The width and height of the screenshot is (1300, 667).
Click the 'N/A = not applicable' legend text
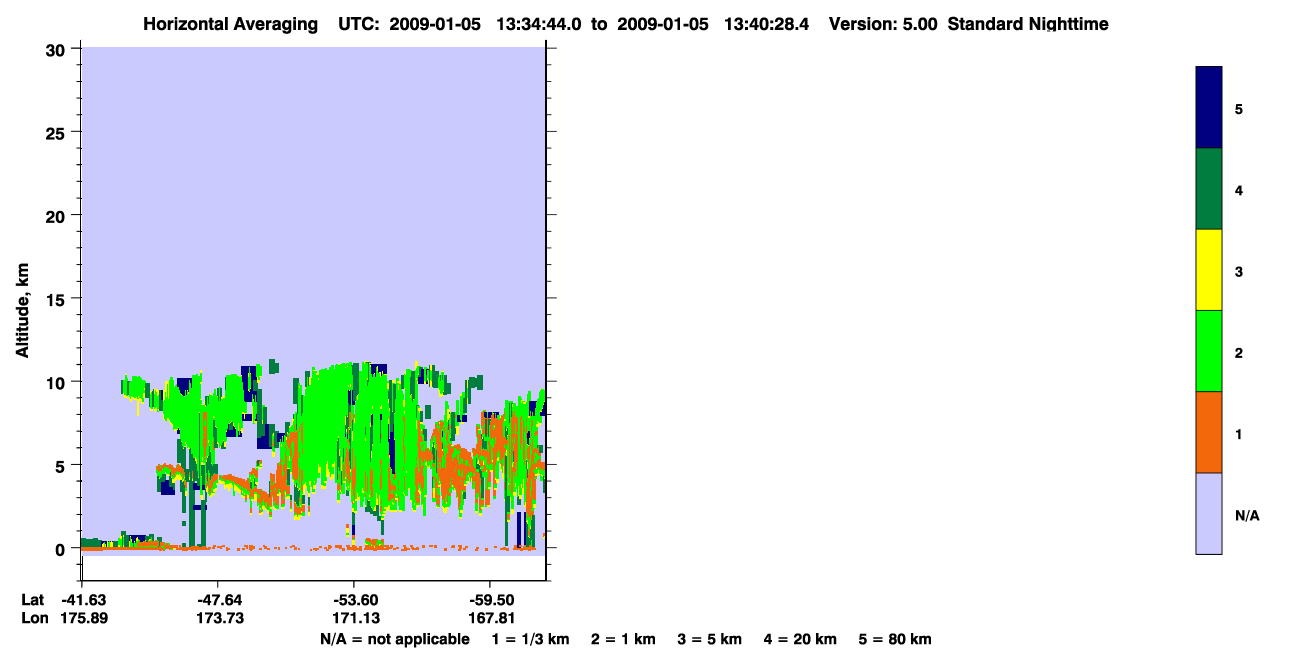(394, 640)
